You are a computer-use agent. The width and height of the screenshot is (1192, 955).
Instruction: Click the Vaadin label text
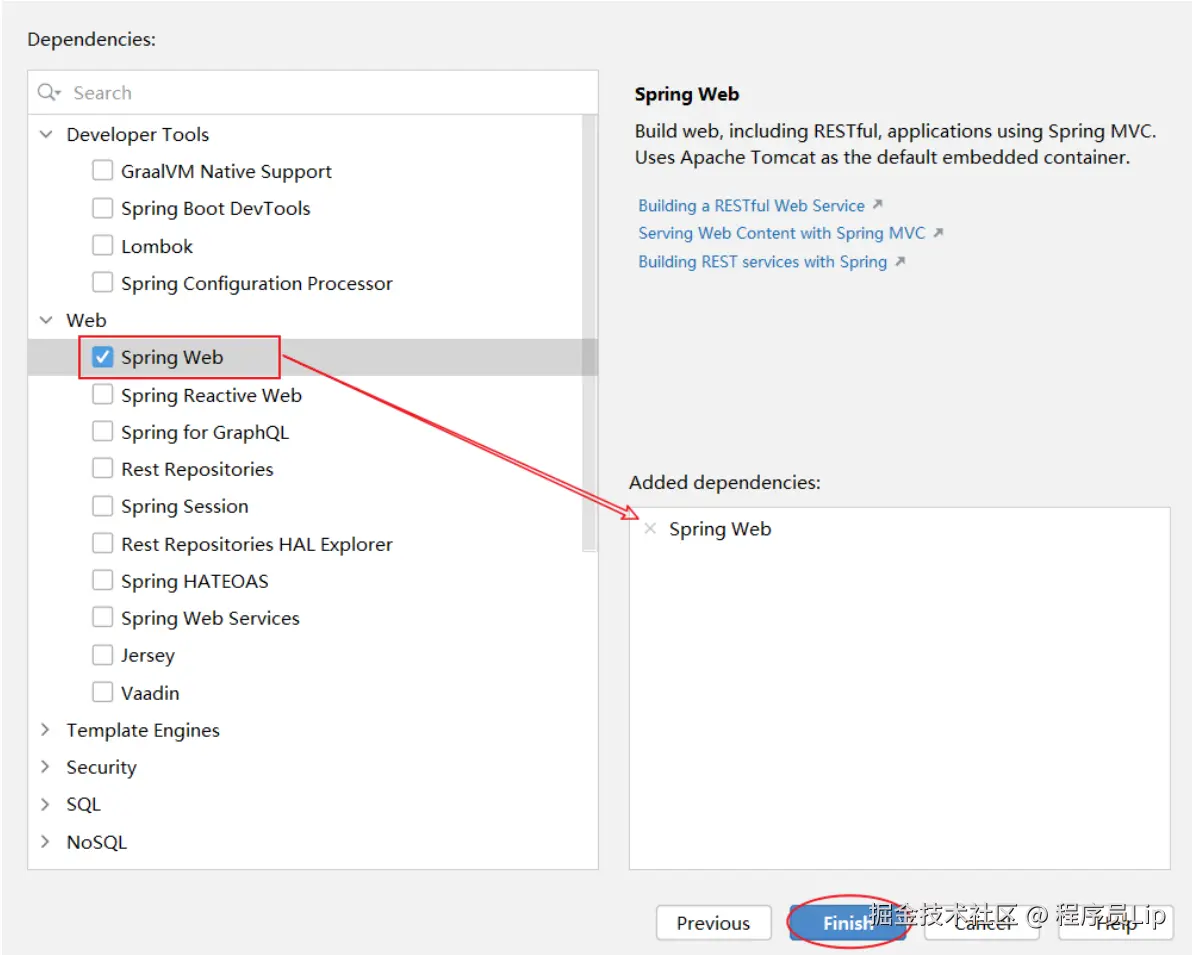pyautogui.click(x=150, y=693)
